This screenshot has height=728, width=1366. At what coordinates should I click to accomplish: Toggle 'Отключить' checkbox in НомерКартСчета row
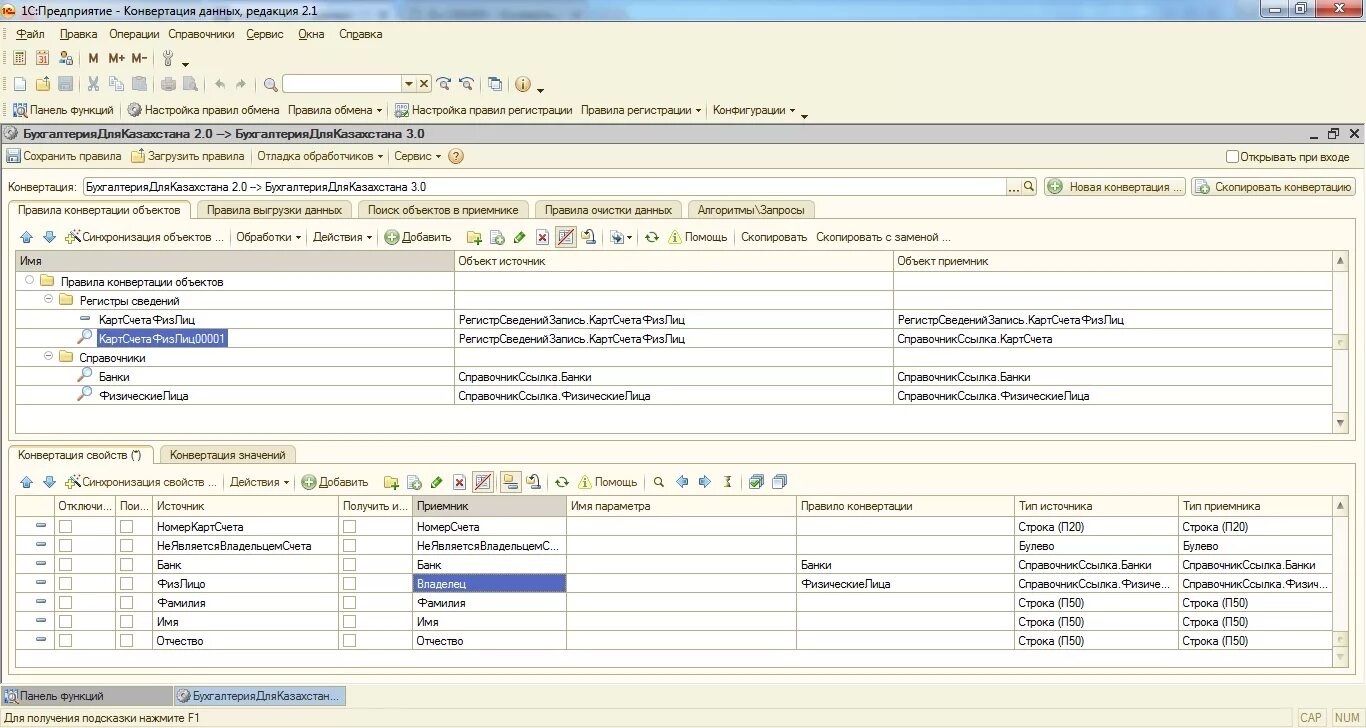click(x=65, y=527)
